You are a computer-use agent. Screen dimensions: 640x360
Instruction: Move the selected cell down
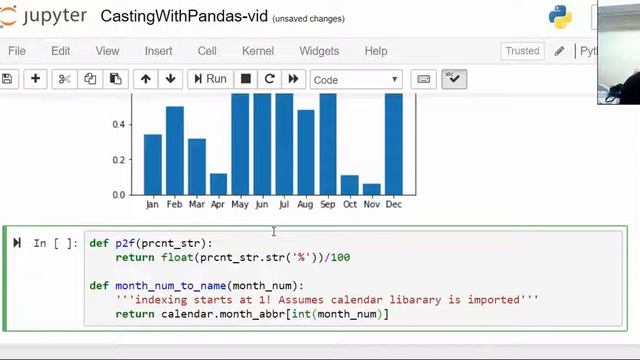point(170,79)
